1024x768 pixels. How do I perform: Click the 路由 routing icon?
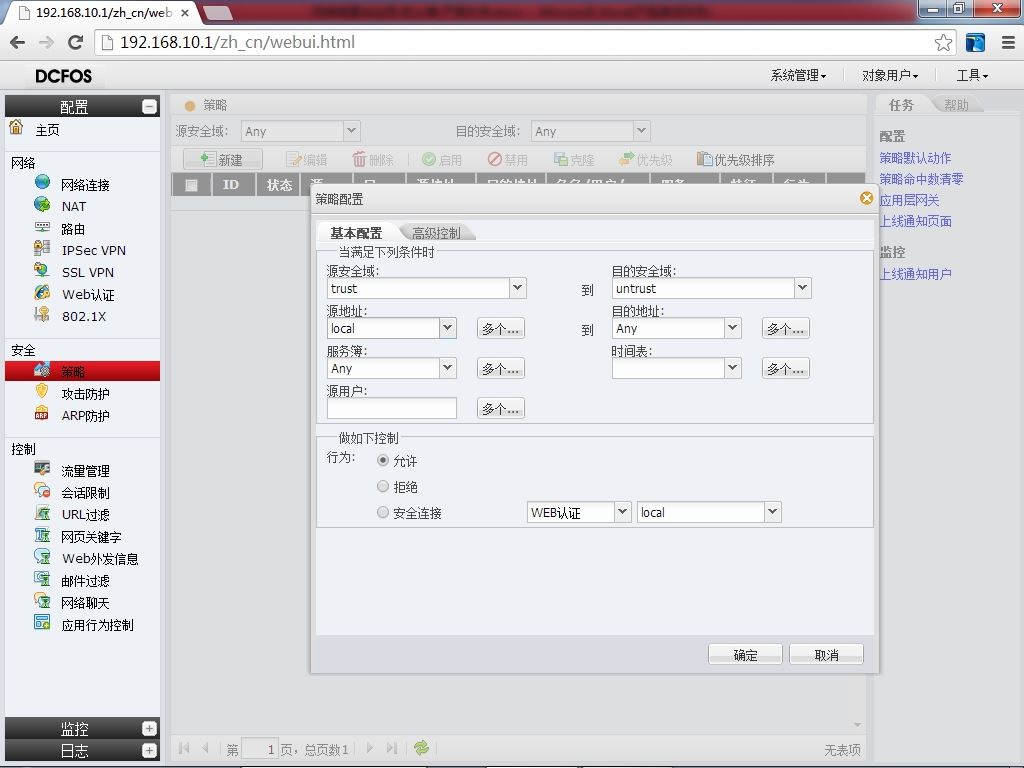point(42,227)
